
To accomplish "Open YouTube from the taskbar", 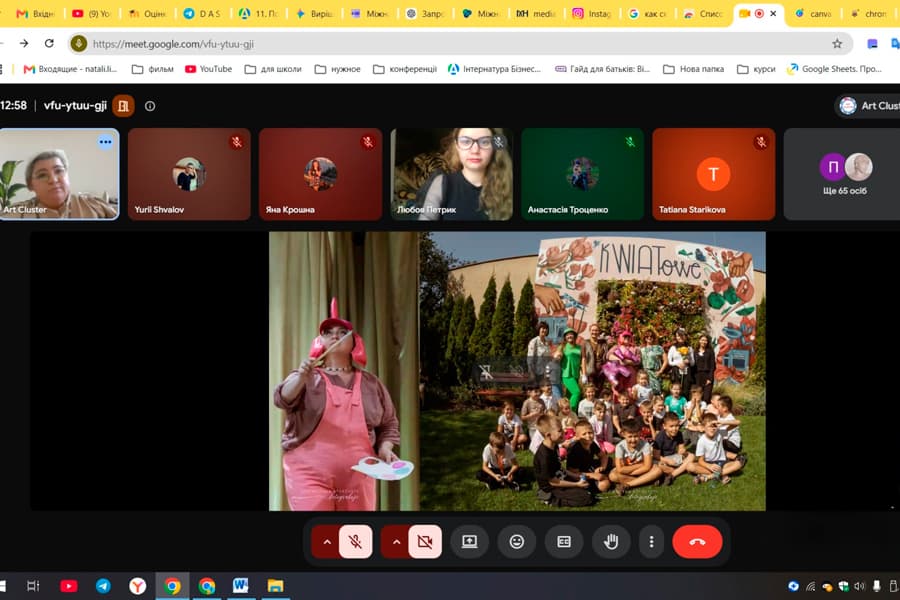I will pos(68,586).
